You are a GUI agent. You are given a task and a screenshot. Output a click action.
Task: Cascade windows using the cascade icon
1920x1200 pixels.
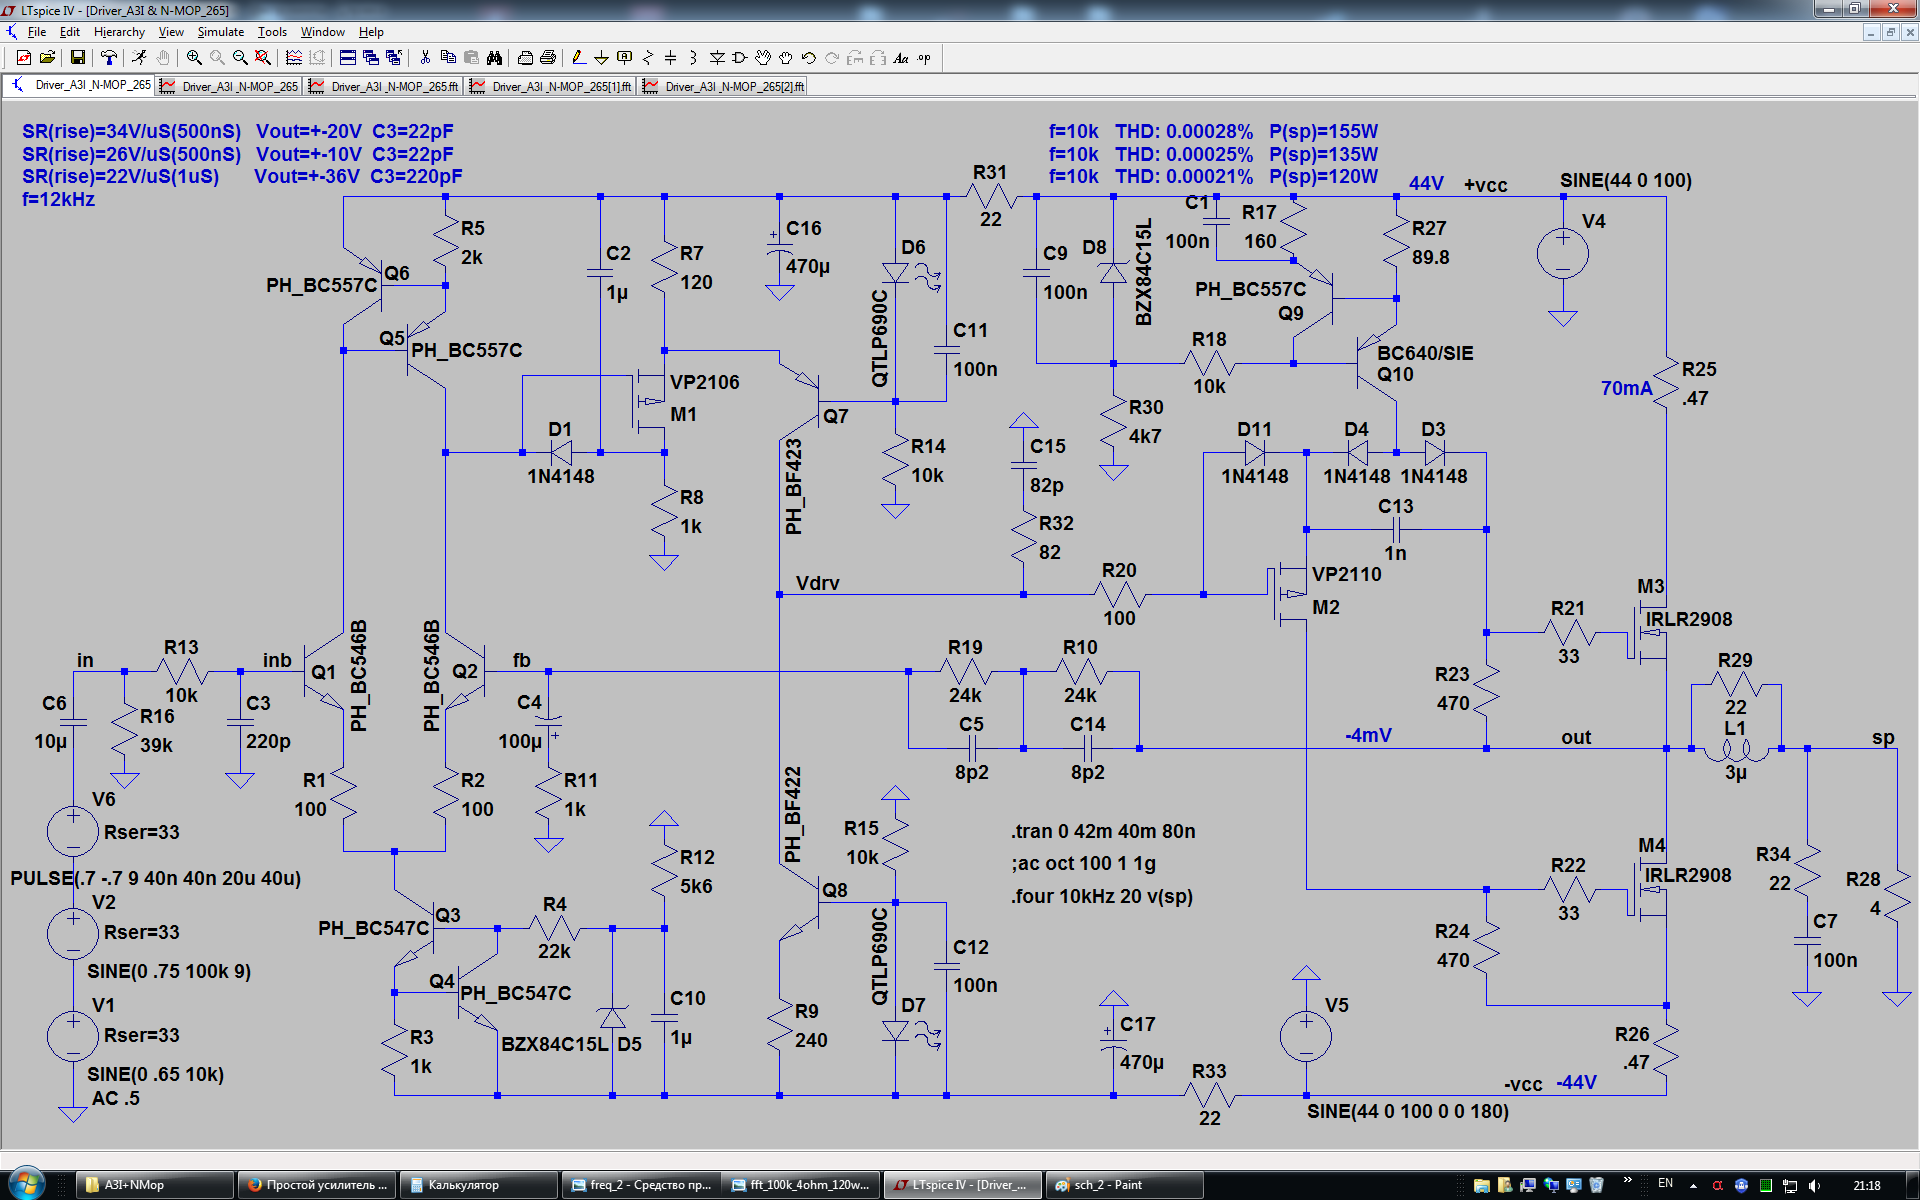coord(371,58)
